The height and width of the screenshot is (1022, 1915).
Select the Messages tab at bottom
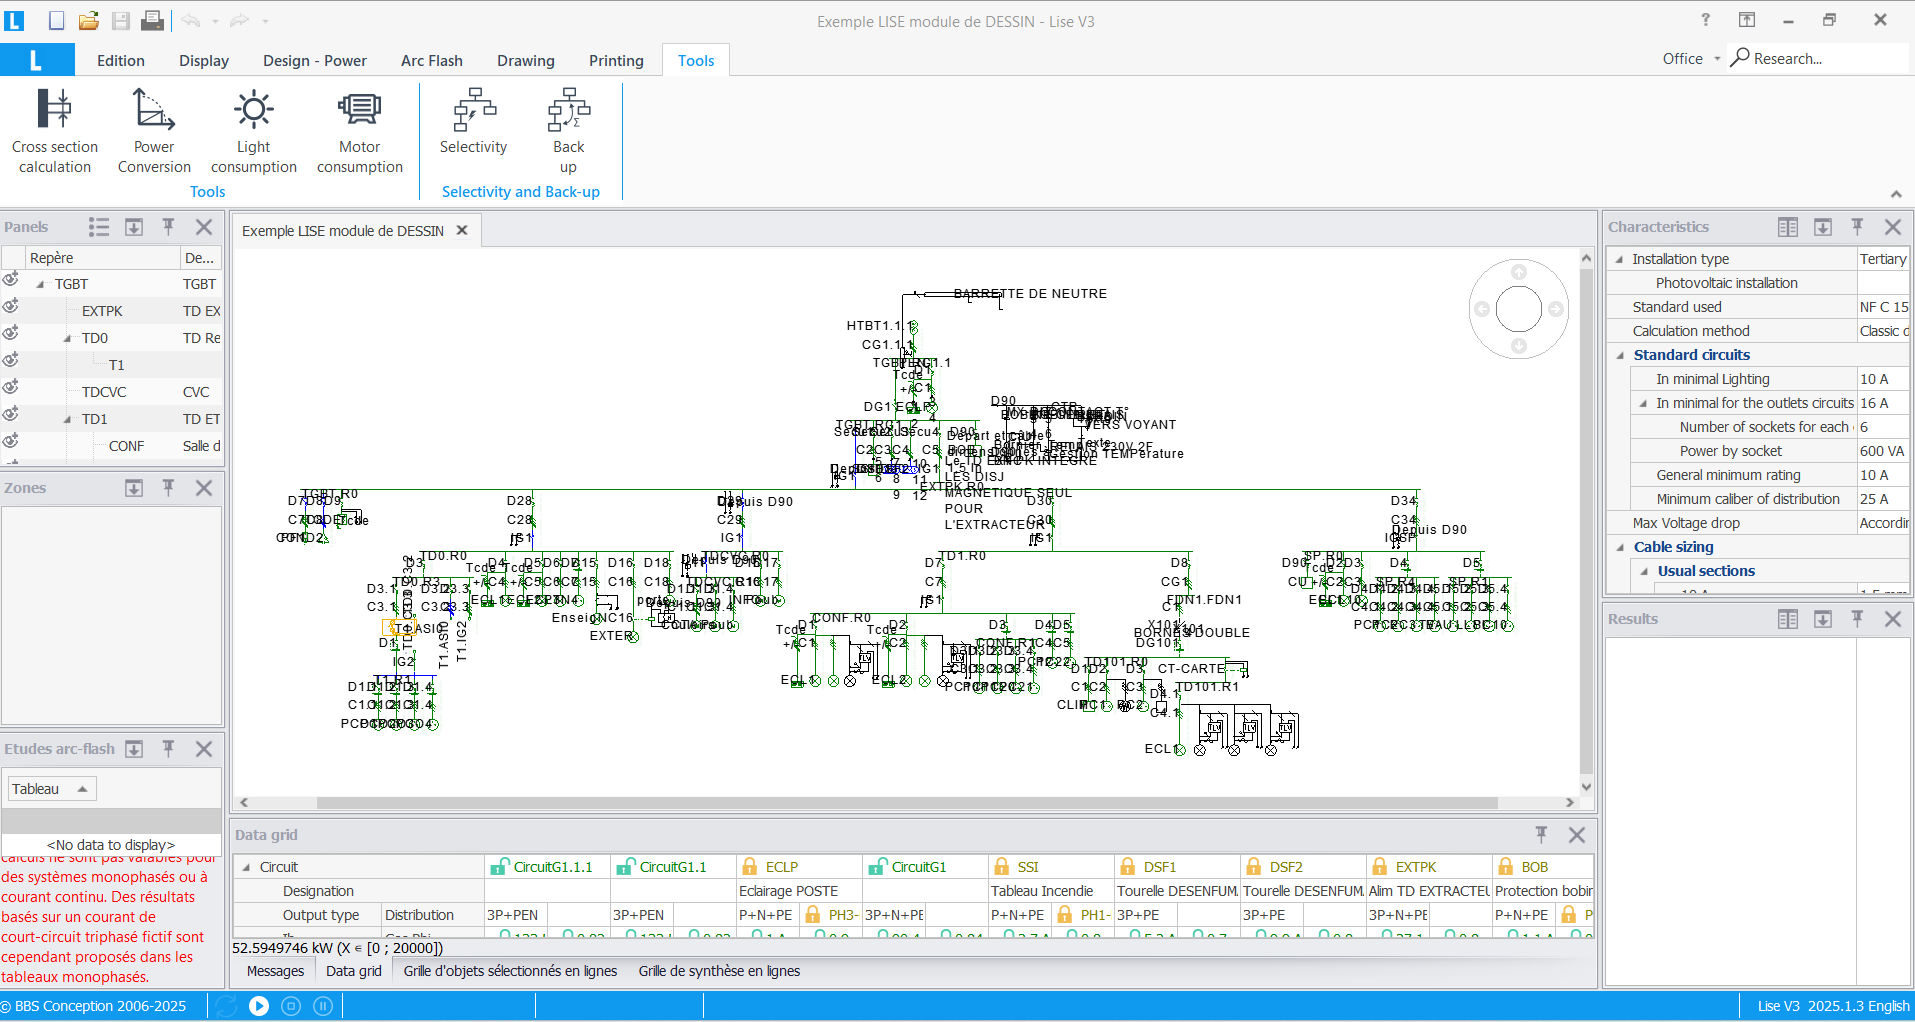pos(275,971)
